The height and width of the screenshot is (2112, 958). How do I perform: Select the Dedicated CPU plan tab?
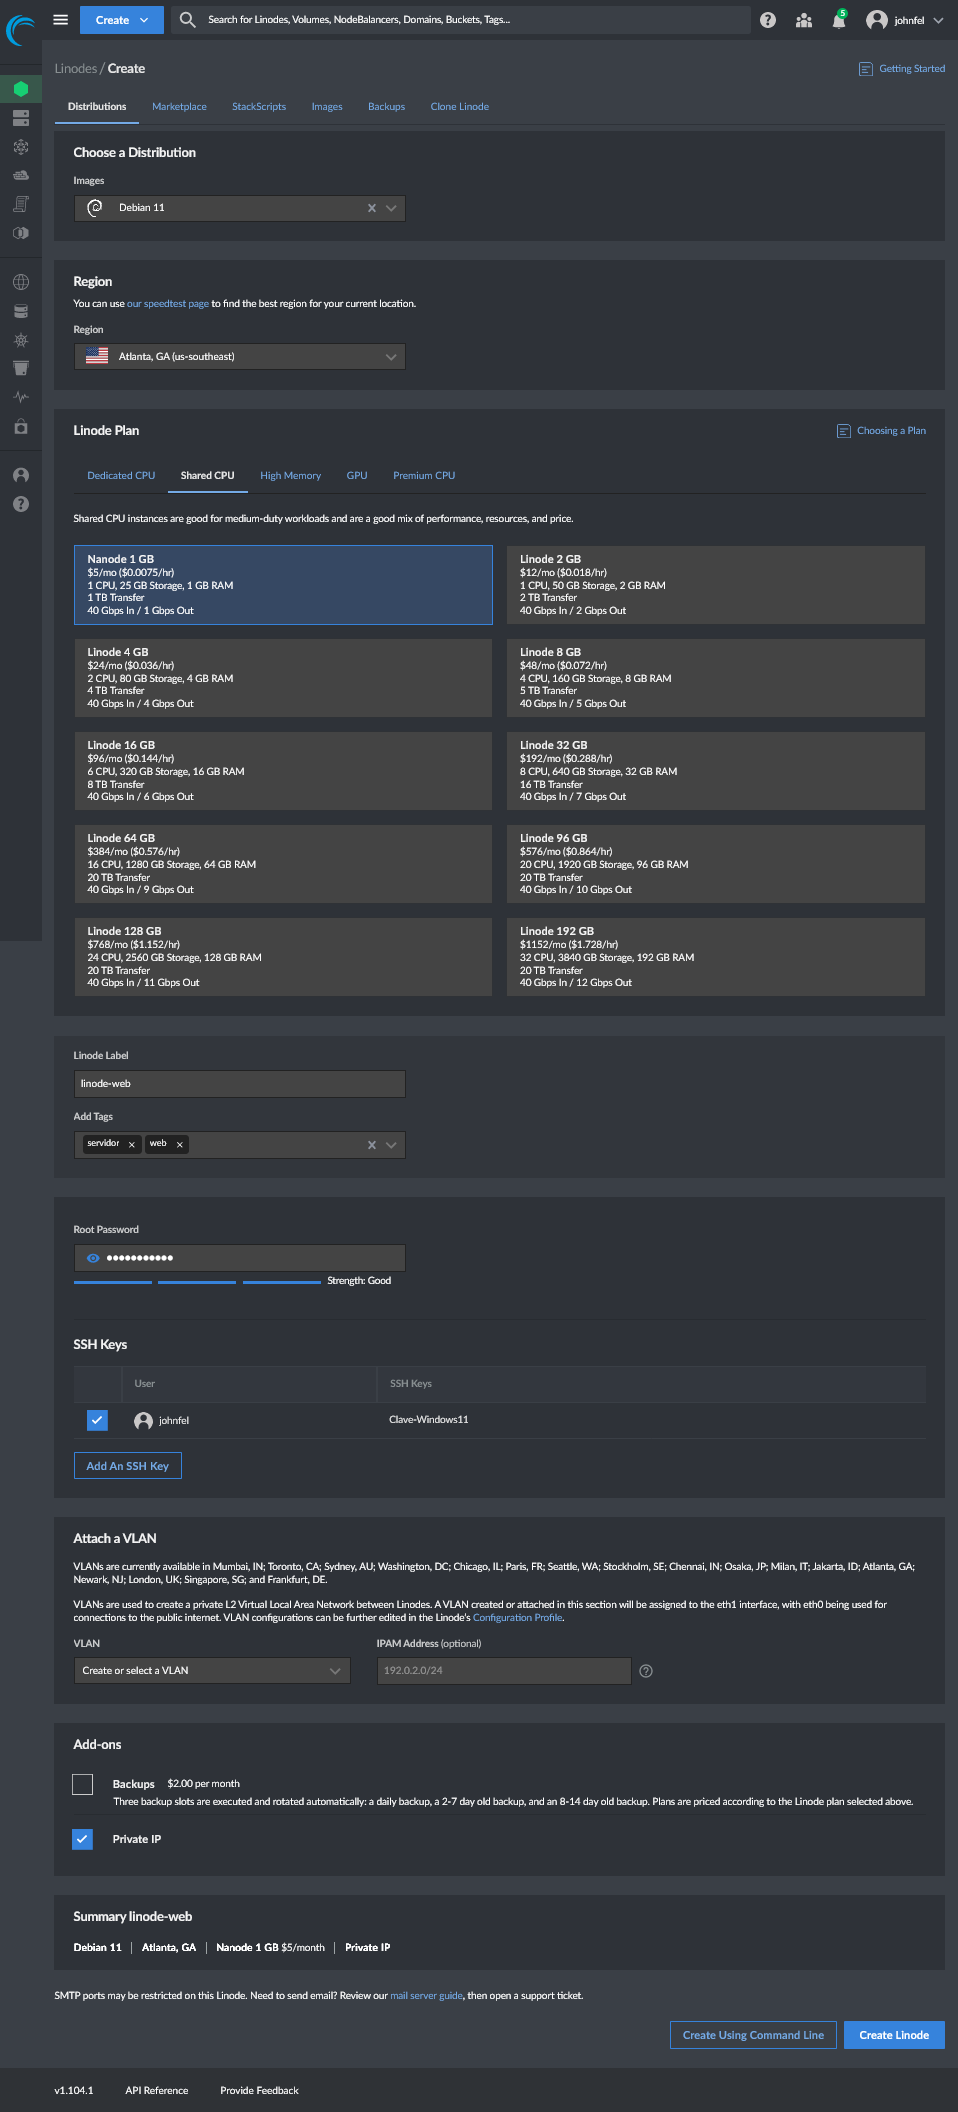pyautogui.click(x=121, y=476)
